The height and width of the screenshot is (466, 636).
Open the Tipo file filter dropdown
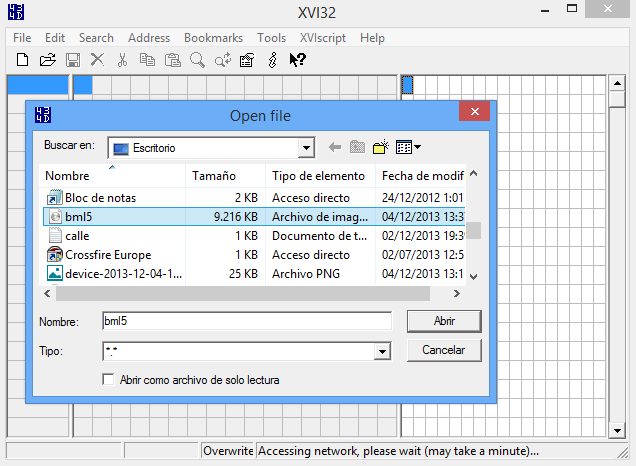pos(381,352)
